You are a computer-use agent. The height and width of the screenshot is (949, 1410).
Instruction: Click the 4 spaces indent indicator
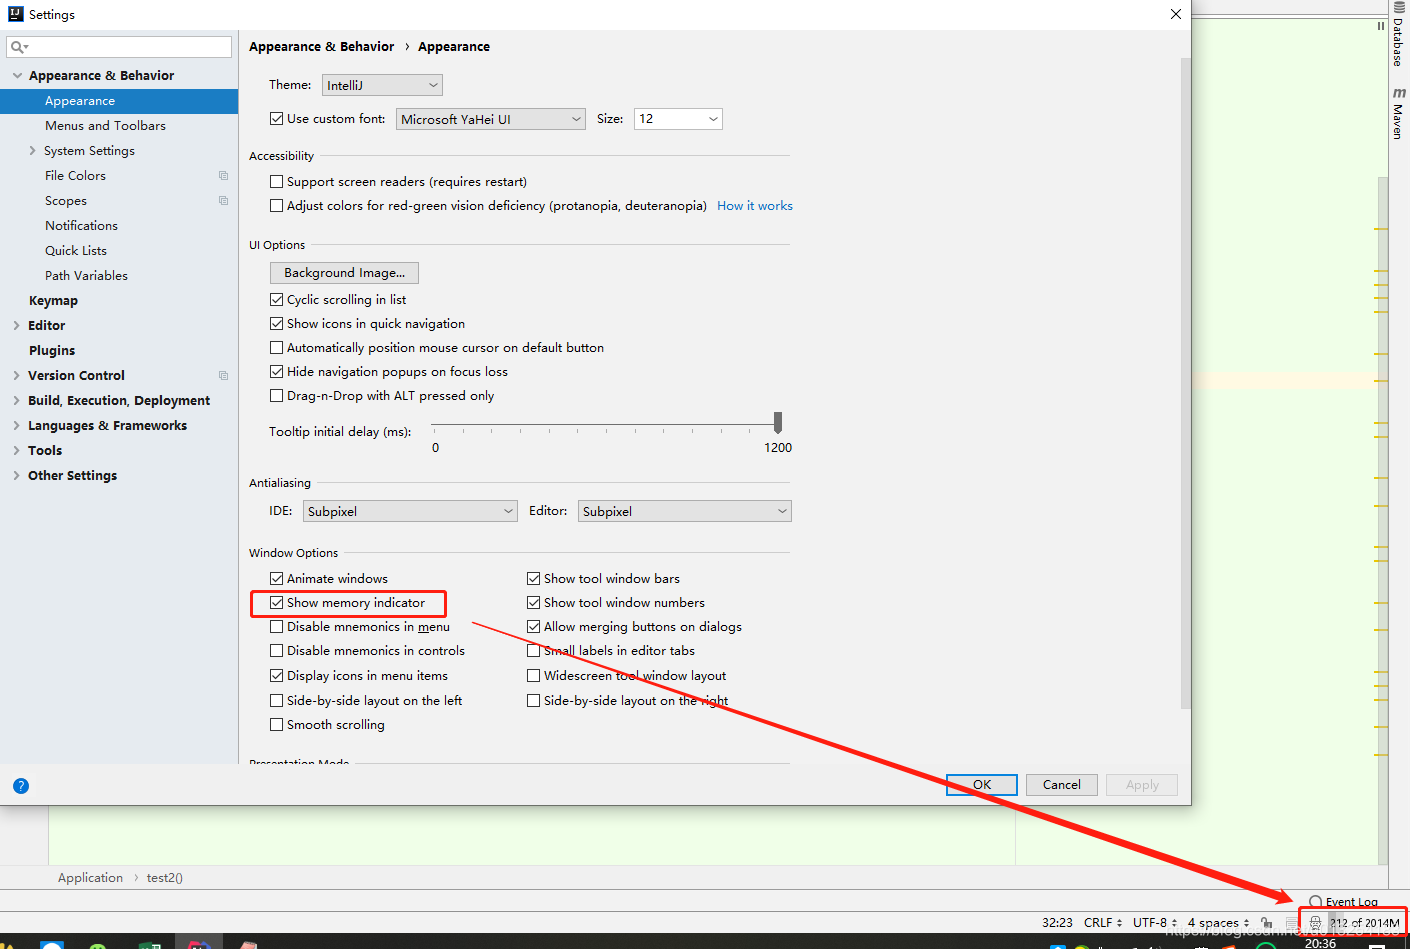(1219, 923)
